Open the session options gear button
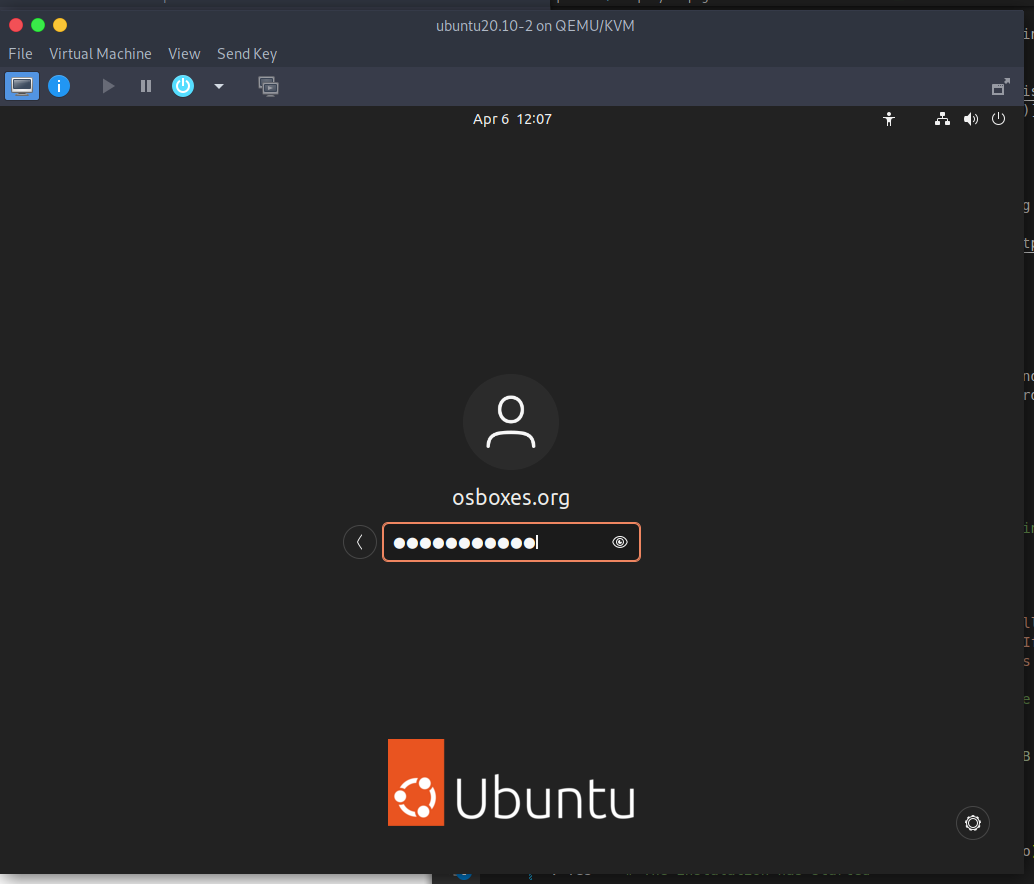The height and width of the screenshot is (884, 1034). pos(973,823)
